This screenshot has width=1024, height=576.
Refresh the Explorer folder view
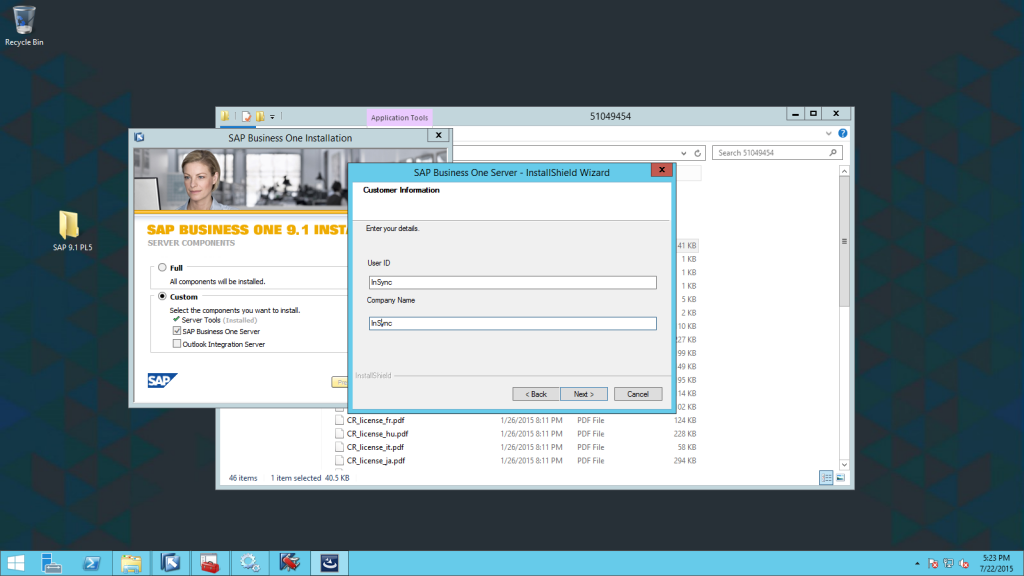(x=697, y=153)
